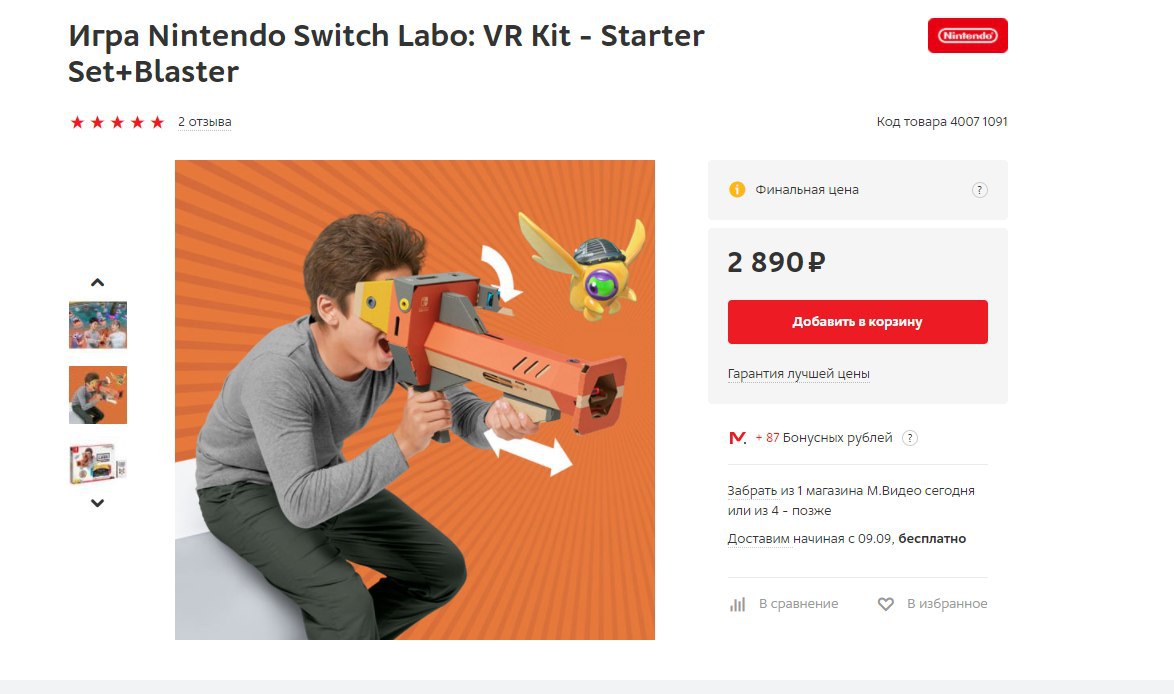The height and width of the screenshot is (694, 1174).
Task: Select the thumbnail of the family playing
Action: (x=98, y=325)
